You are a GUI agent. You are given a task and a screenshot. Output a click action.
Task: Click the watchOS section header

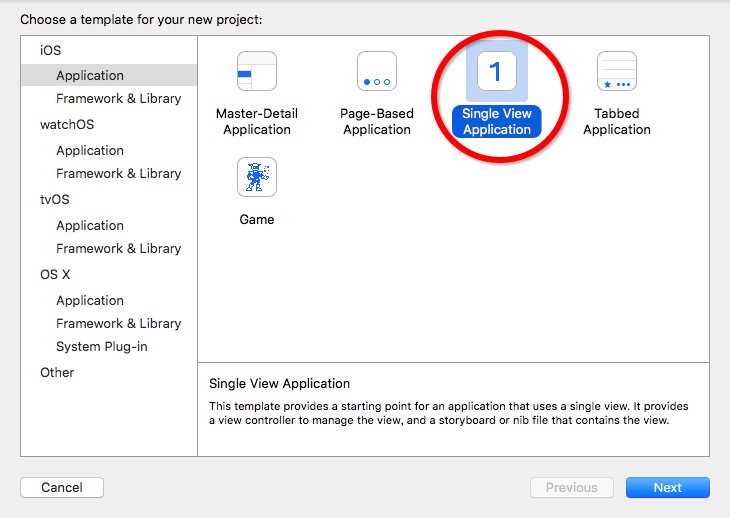(67, 124)
